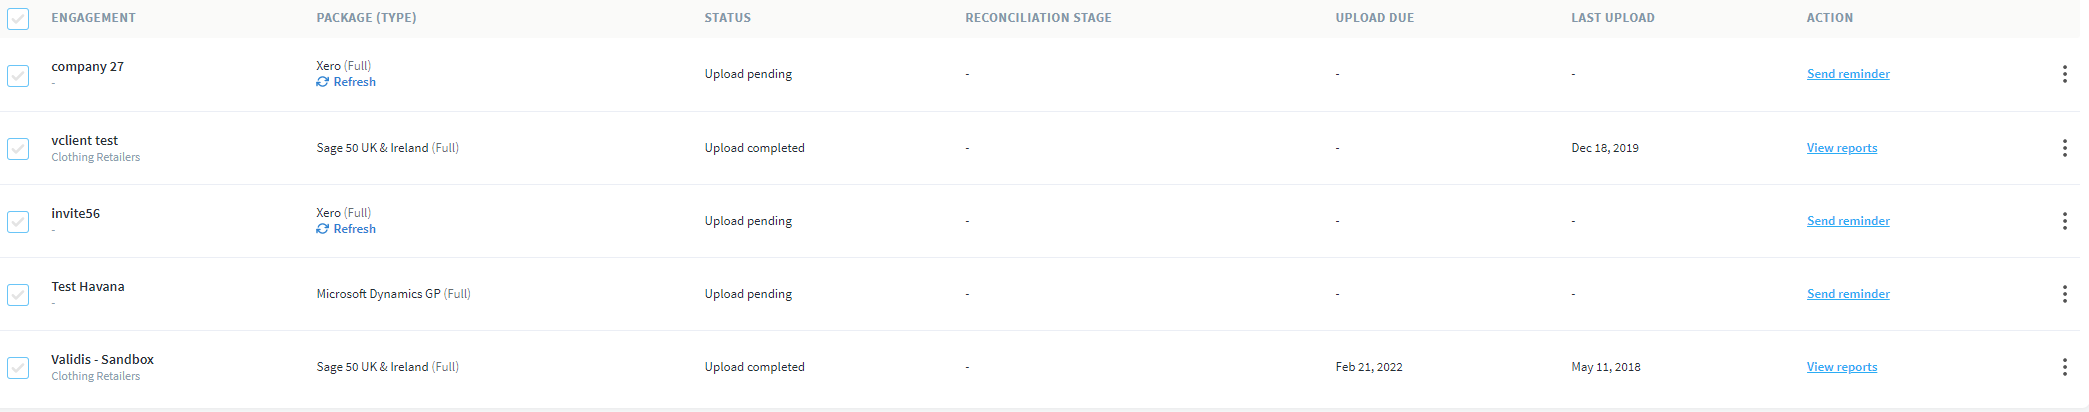View reports for Validis - Sandbox
Viewport: 2089px width, 412px height.
point(1842,367)
